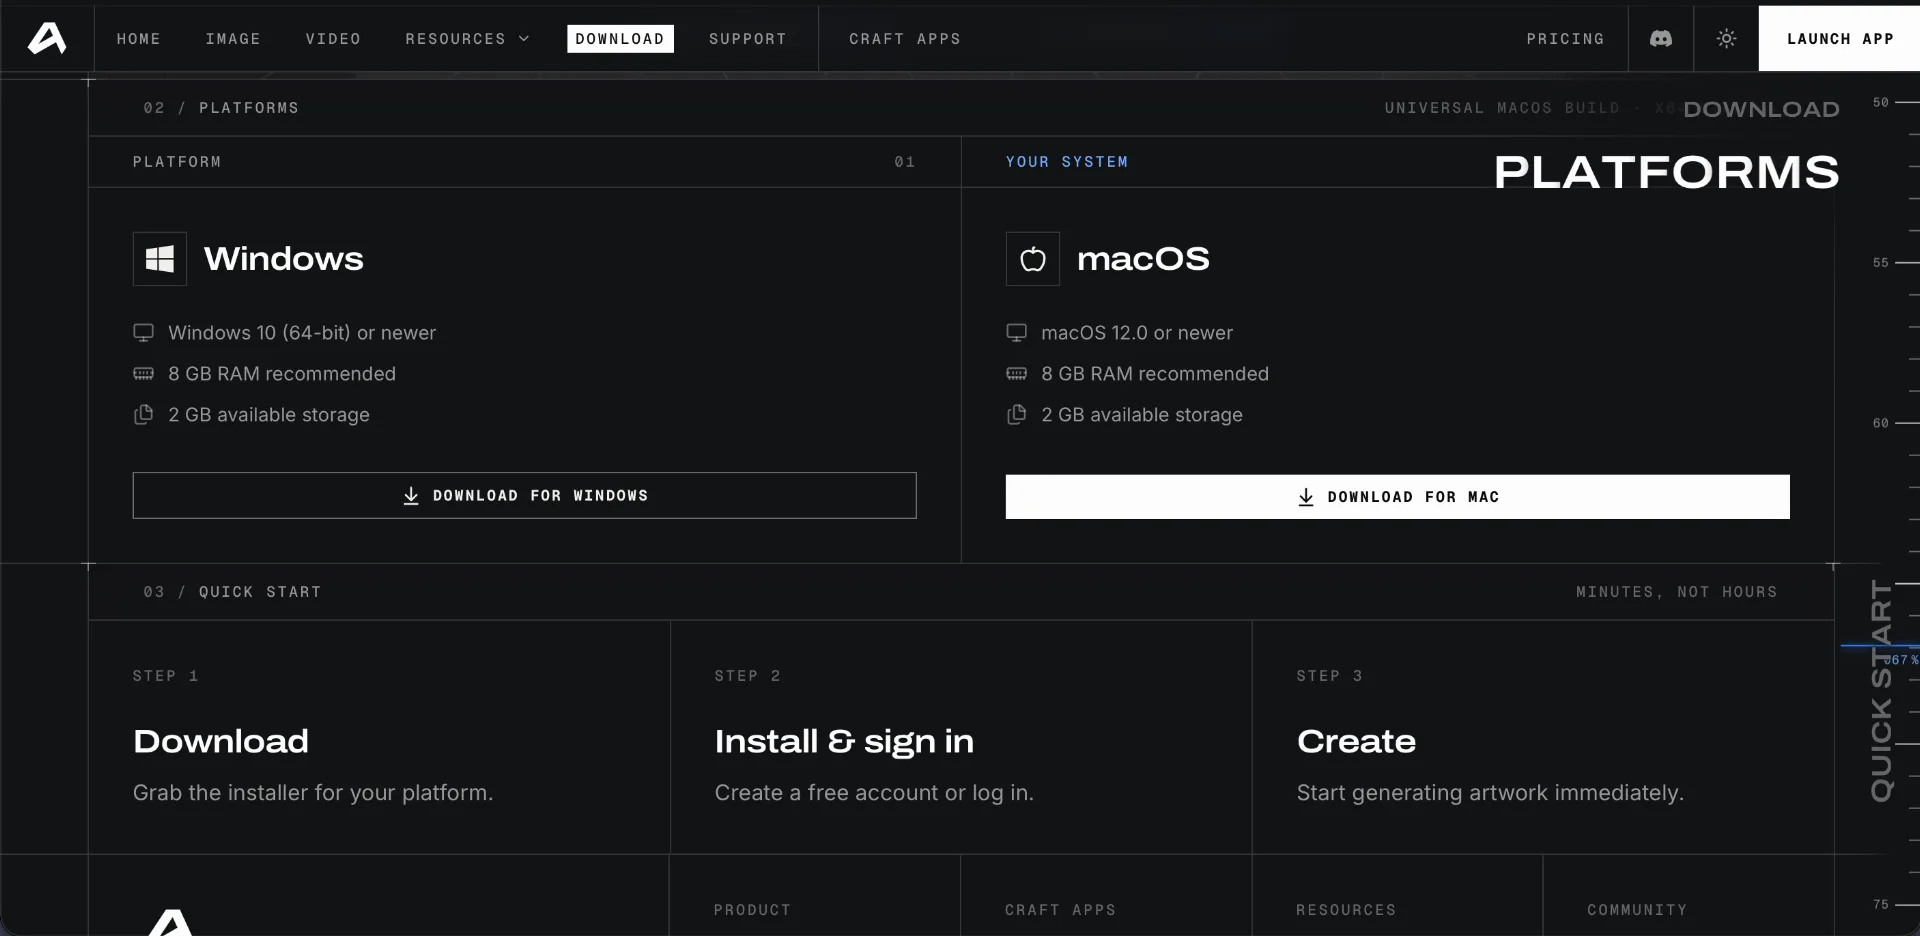
Task: View the Pricing page
Action: [1565, 39]
